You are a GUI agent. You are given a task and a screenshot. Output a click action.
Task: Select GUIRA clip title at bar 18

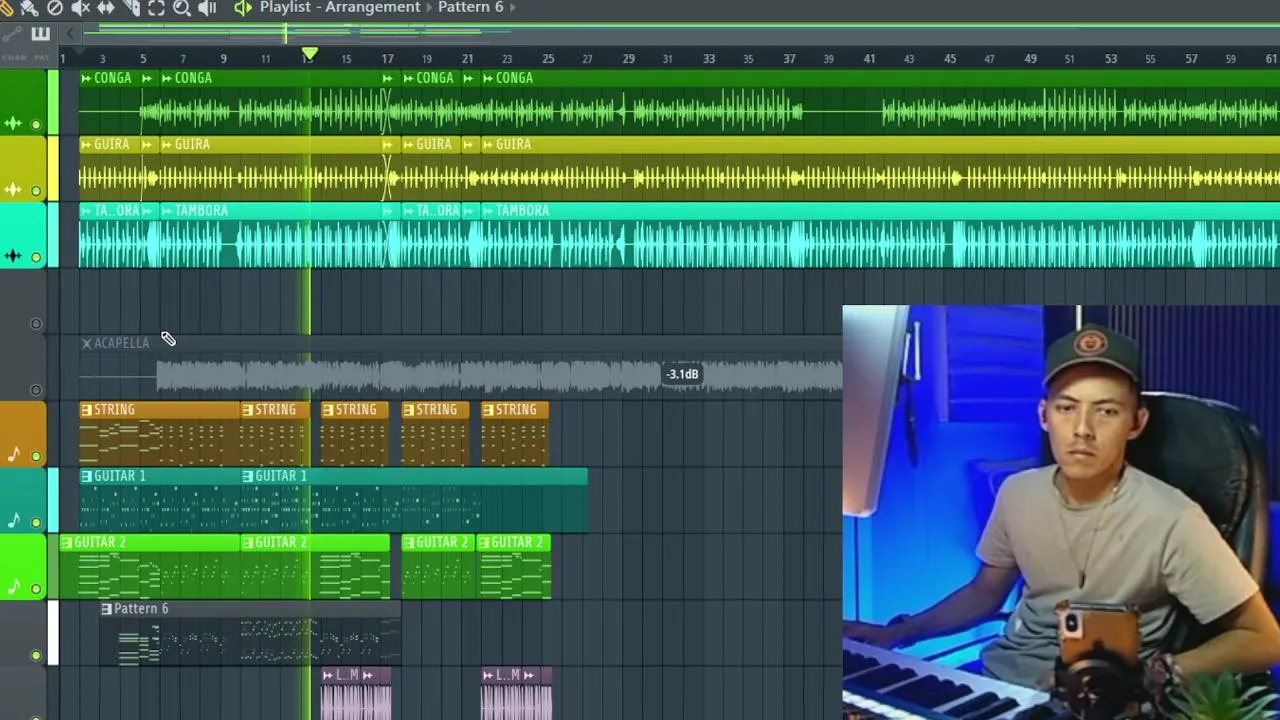pyautogui.click(x=434, y=145)
